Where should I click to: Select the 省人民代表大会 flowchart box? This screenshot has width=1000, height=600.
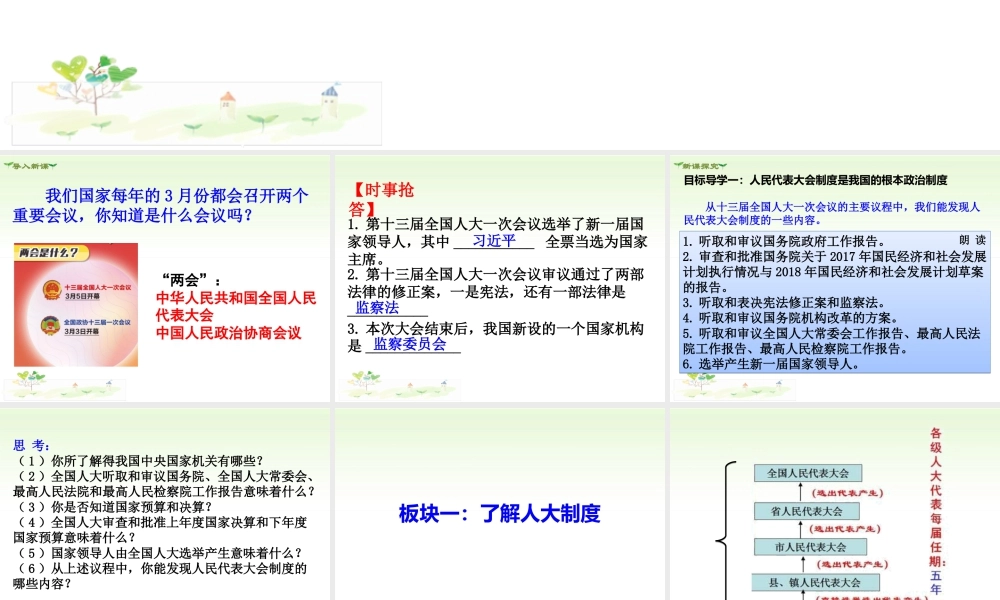[x=808, y=510]
